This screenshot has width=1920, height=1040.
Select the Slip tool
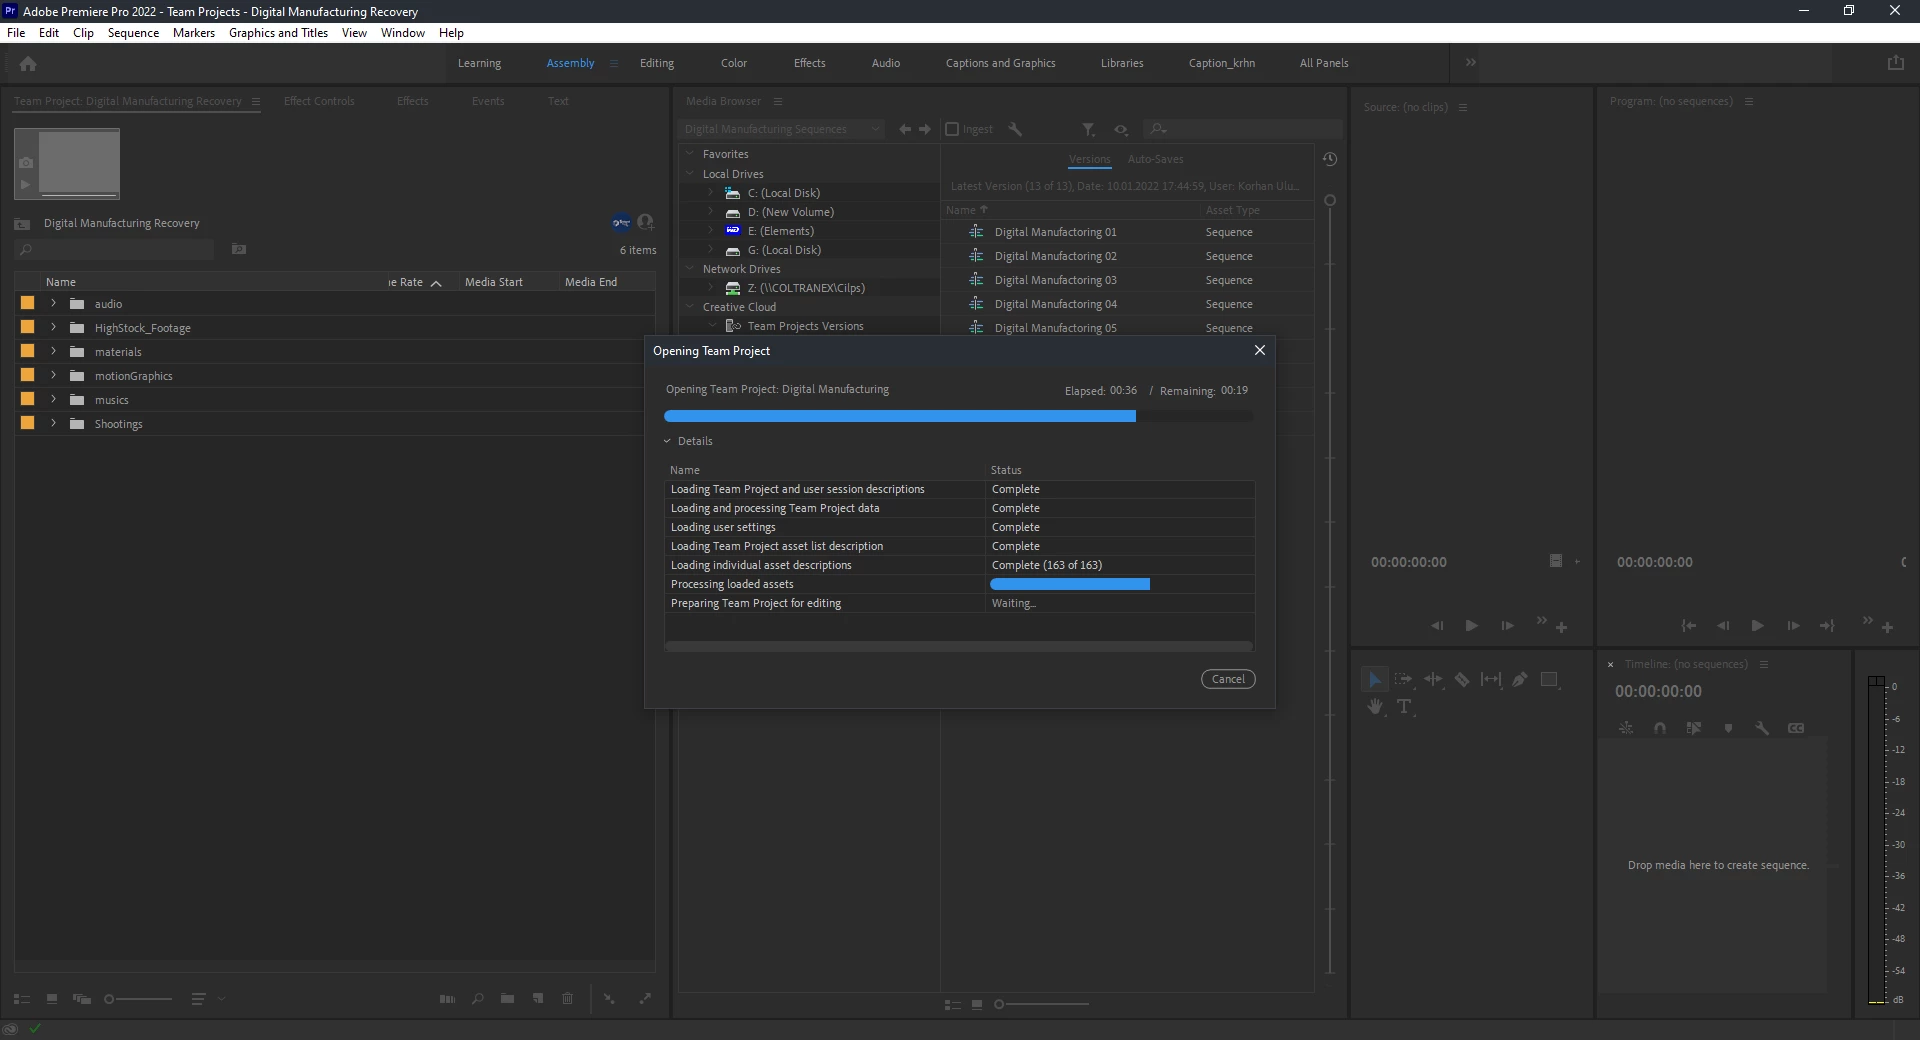pyautogui.click(x=1491, y=680)
